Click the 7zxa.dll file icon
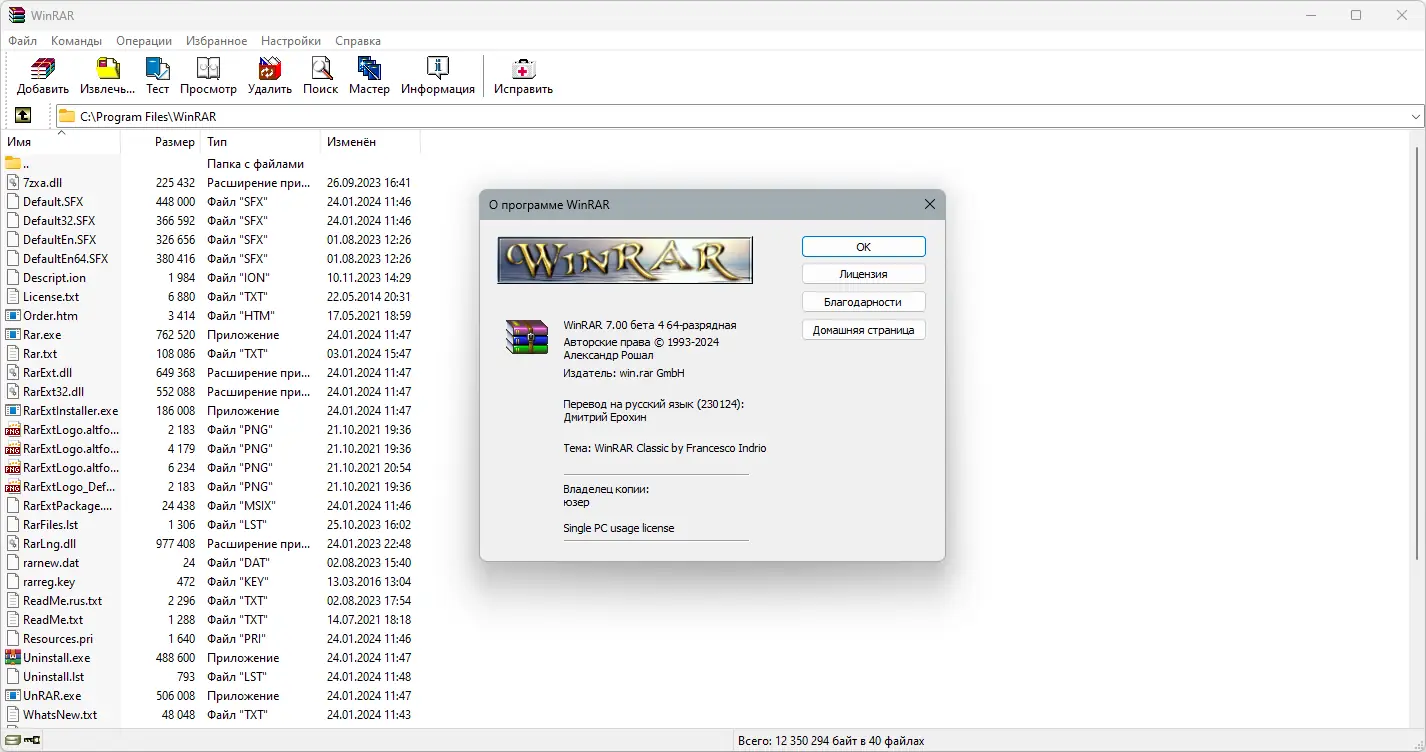Viewport: 1426px width, 752px height. 13,183
